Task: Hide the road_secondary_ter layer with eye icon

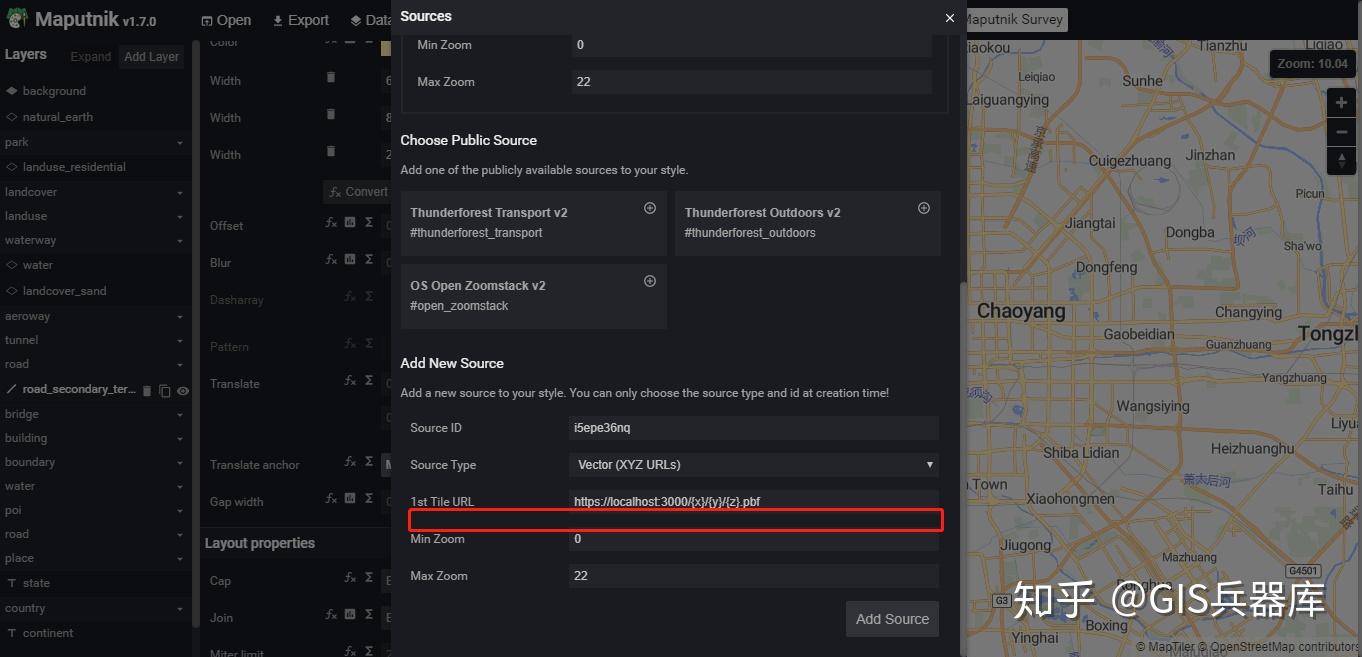Action: click(183, 391)
